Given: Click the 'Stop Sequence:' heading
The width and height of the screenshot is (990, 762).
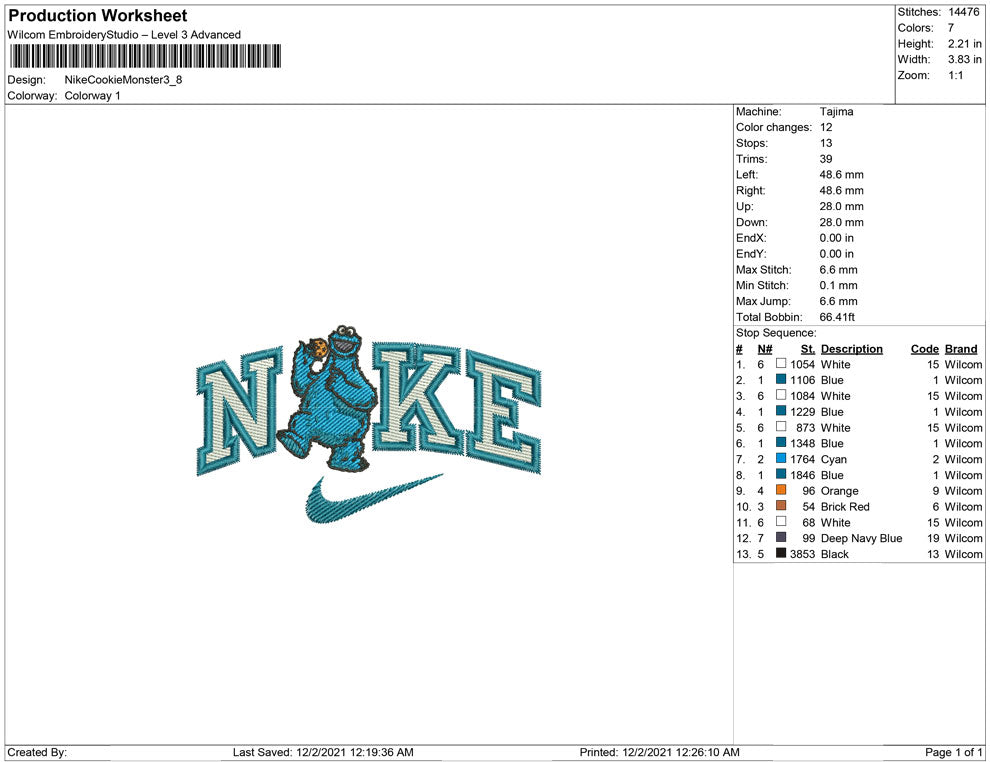Looking at the screenshot, I should (776, 333).
